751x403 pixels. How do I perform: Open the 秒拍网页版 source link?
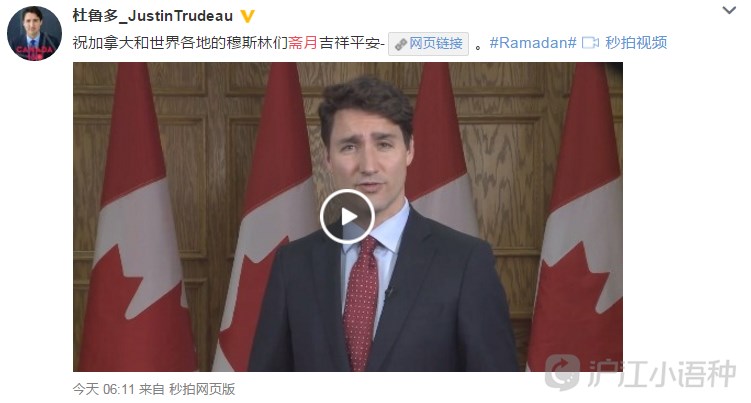tap(202, 389)
